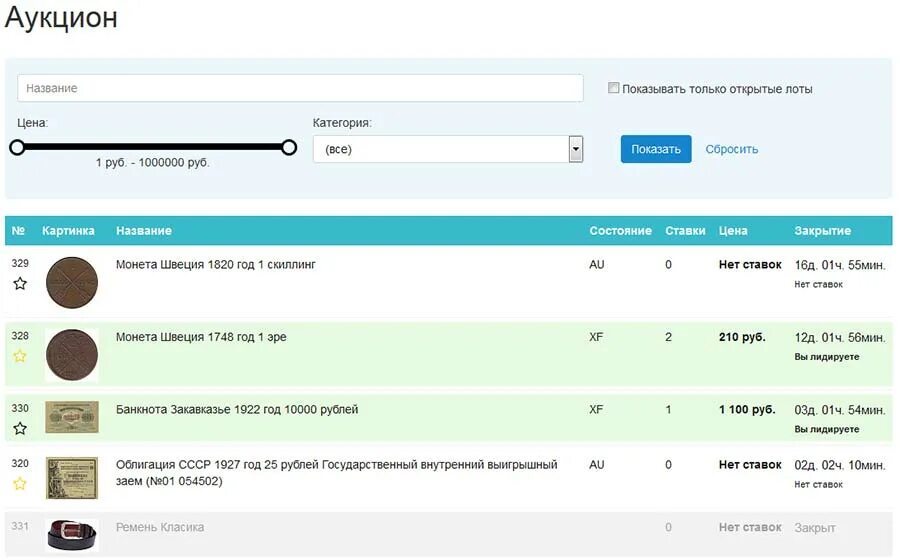Image resolution: width=900 pixels, height=560 pixels.
Task: Open lot 'Банкнота Закавказье 1922 год 10000 рублей'
Action: [237, 410]
